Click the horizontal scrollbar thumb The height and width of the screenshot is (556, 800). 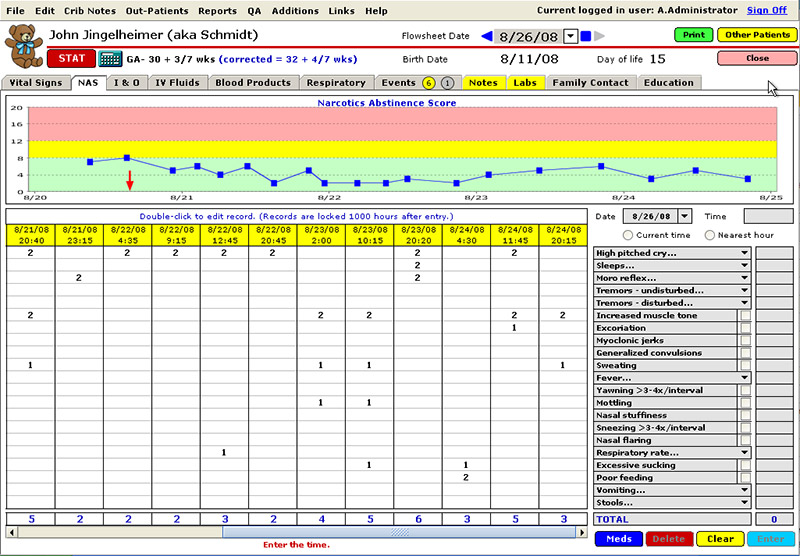tap(399, 533)
